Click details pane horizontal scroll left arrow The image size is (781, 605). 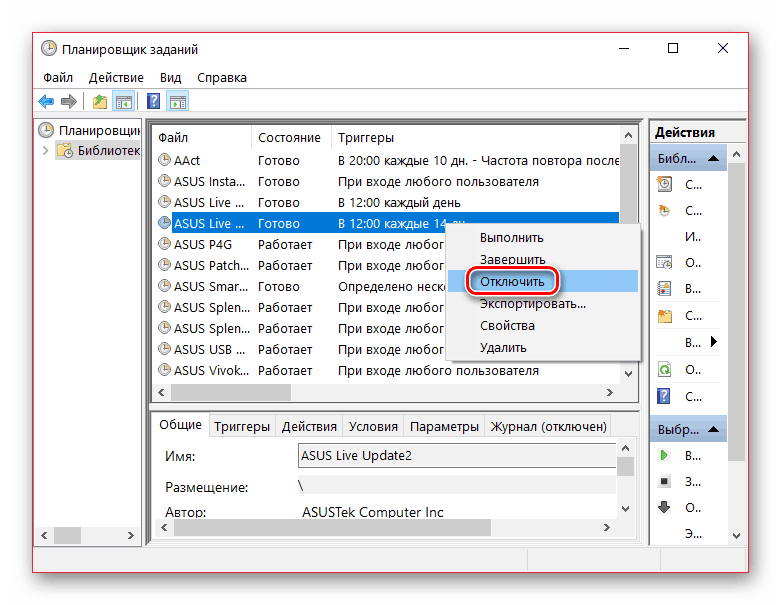[x=164, y=527]
